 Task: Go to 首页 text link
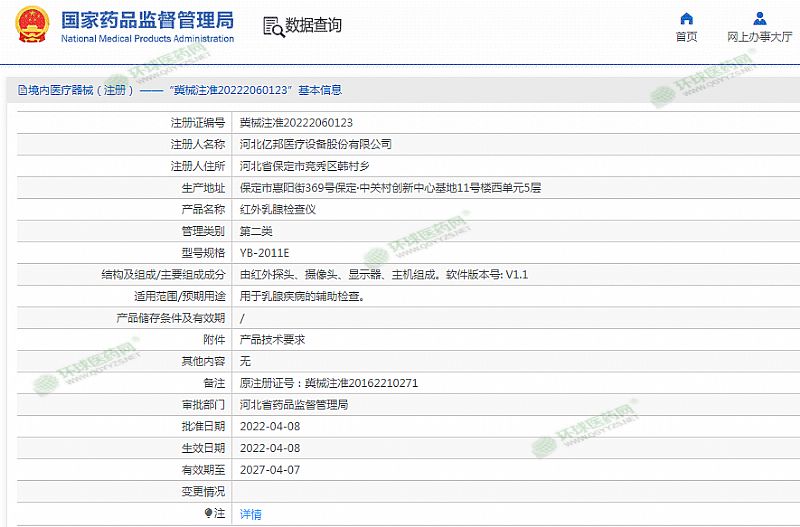coord(686,37)
